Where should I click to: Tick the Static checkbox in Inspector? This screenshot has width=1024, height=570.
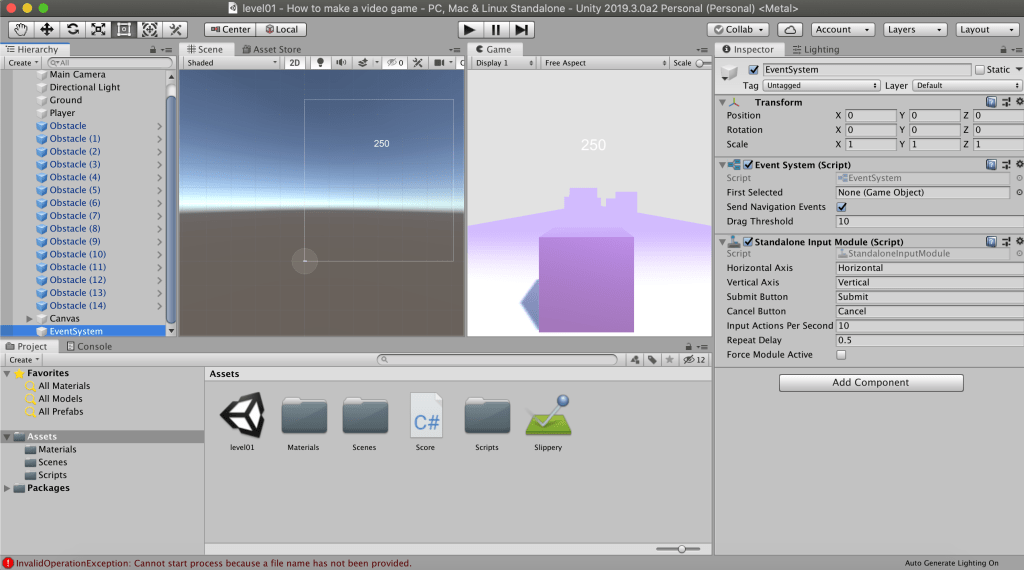pyautogui.click(x=980, y=70)
